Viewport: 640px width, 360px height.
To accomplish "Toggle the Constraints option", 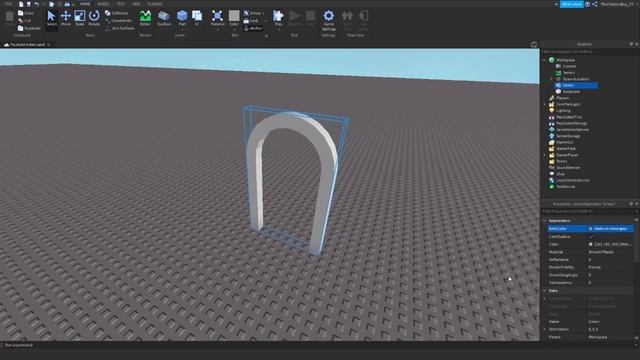I will coord(118,20).
